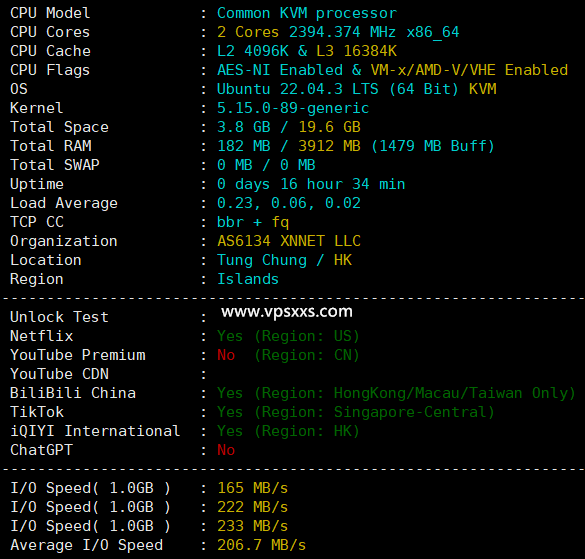Click the Total RAM usage value
This screenshot has width=585, height=559.
[x=356, y=146]
